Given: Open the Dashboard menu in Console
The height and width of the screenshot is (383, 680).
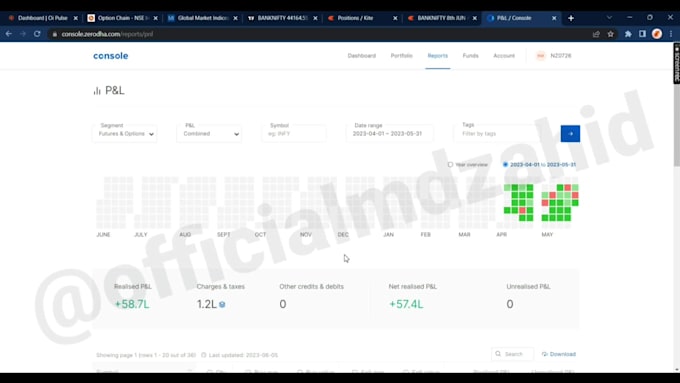Looking at the screenshot, I should point(361,56).
